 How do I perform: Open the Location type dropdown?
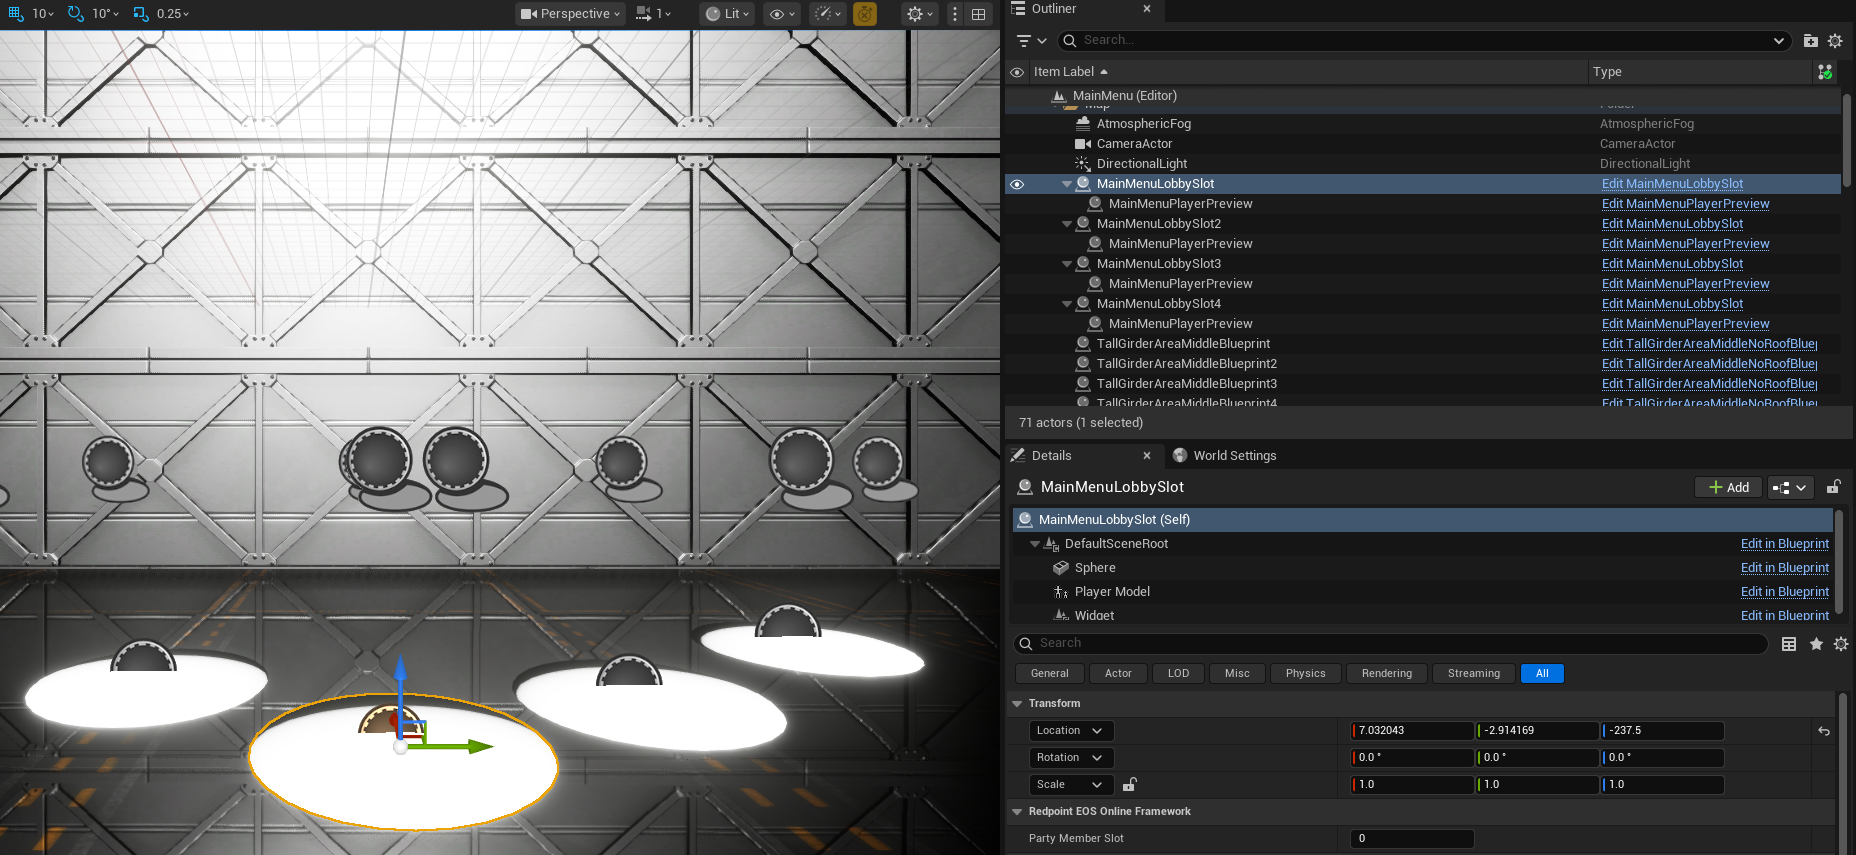pyautogui.click(x=1071, y=731)
